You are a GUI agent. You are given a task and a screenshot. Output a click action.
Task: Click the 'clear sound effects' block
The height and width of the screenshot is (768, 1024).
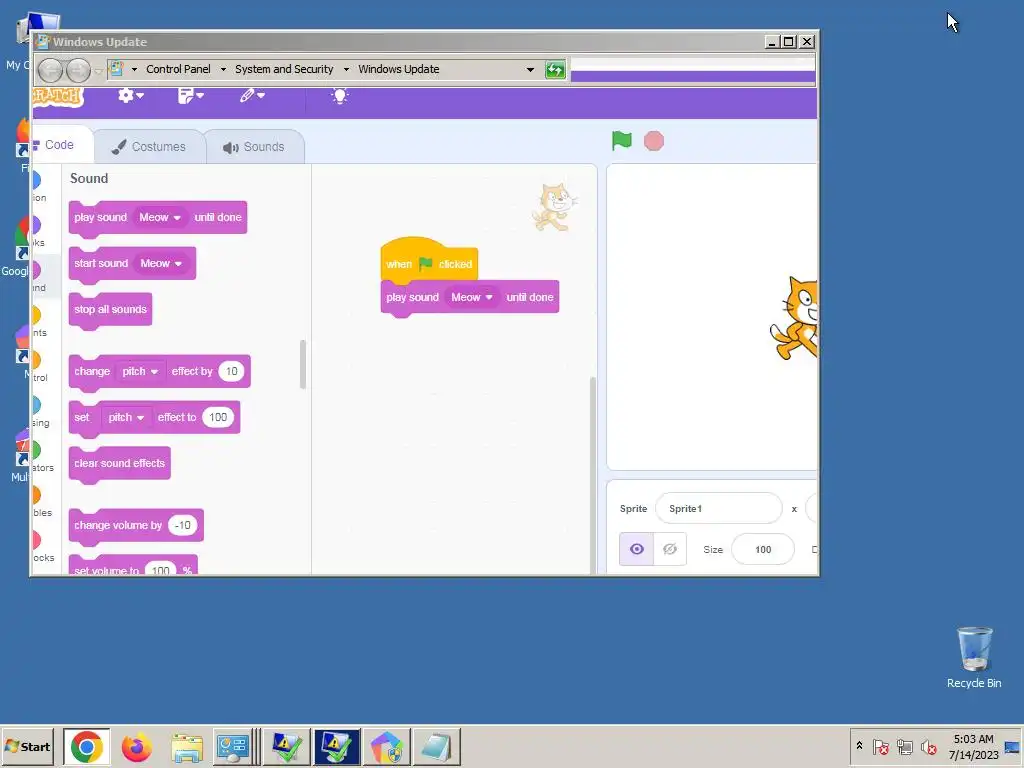[x=120, y=464]
